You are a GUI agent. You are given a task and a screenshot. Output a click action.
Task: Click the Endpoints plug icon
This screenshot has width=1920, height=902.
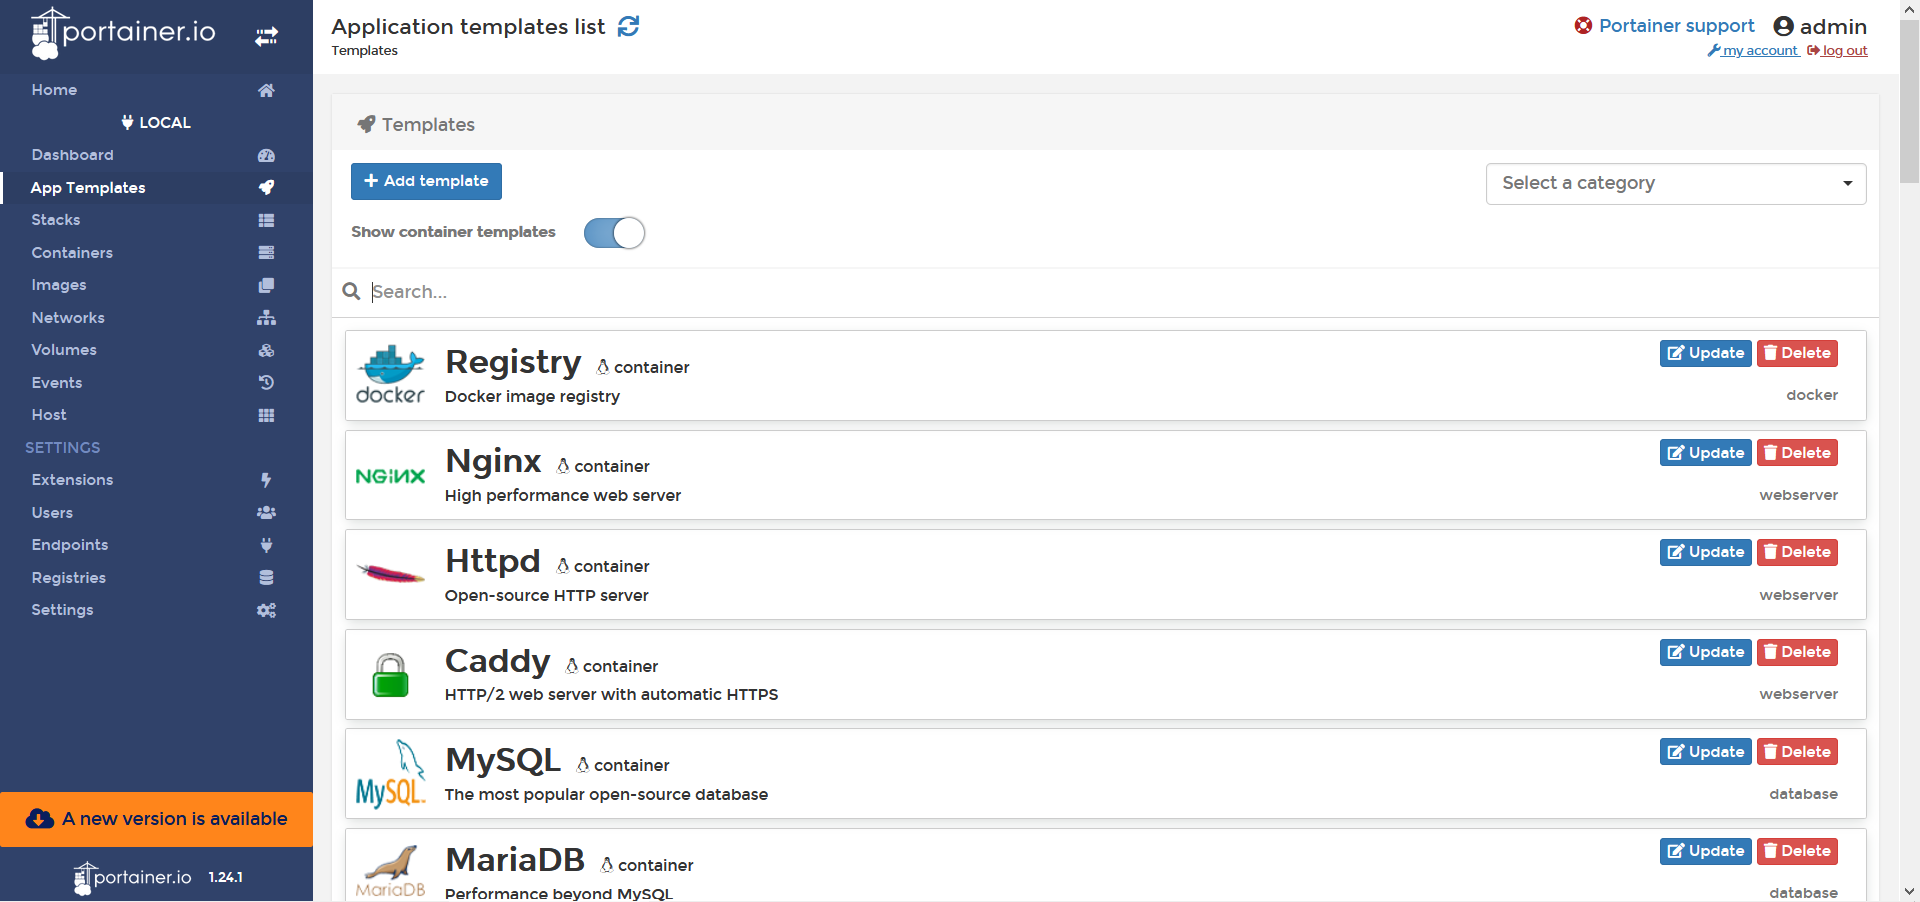coord(266,545)
